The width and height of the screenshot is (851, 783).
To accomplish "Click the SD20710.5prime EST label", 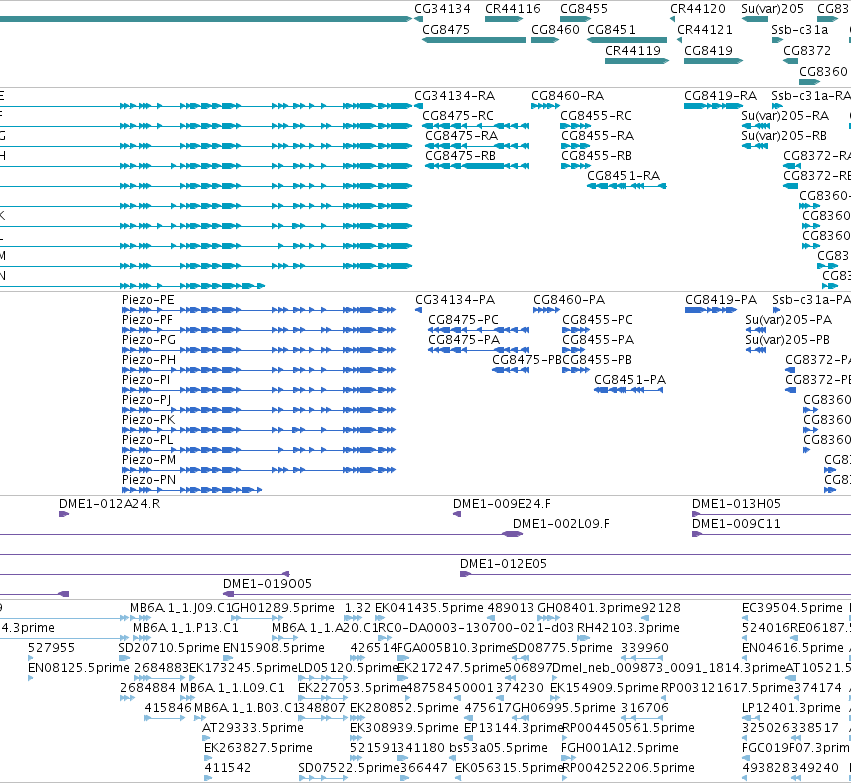I will 169,648.
